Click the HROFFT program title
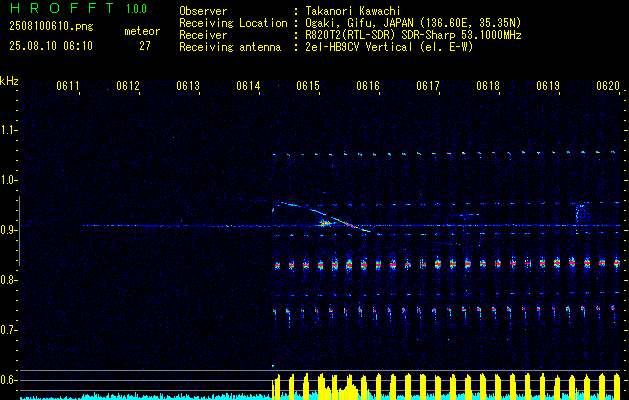This screenshot has height=400, width=629. click(62, 8)
